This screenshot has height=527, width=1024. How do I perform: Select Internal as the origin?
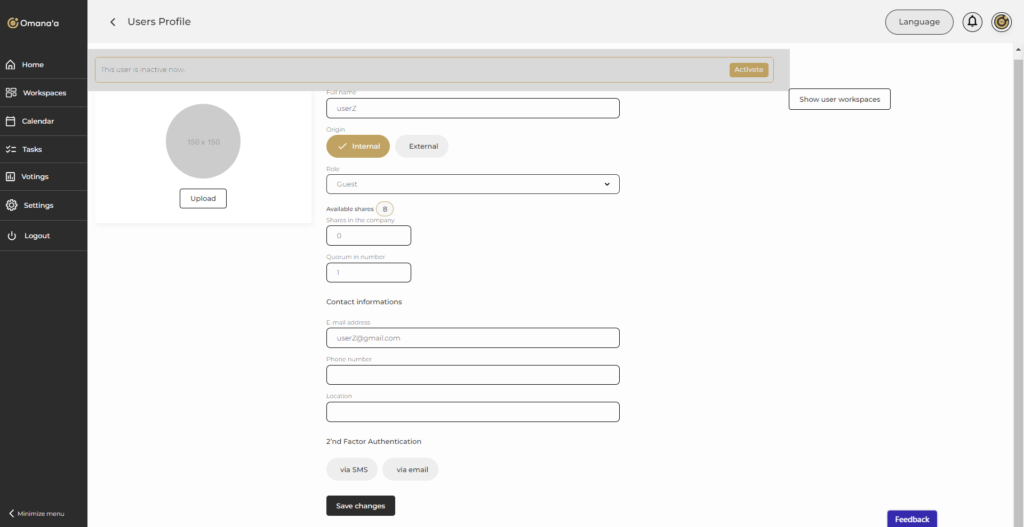click(358, 146)
